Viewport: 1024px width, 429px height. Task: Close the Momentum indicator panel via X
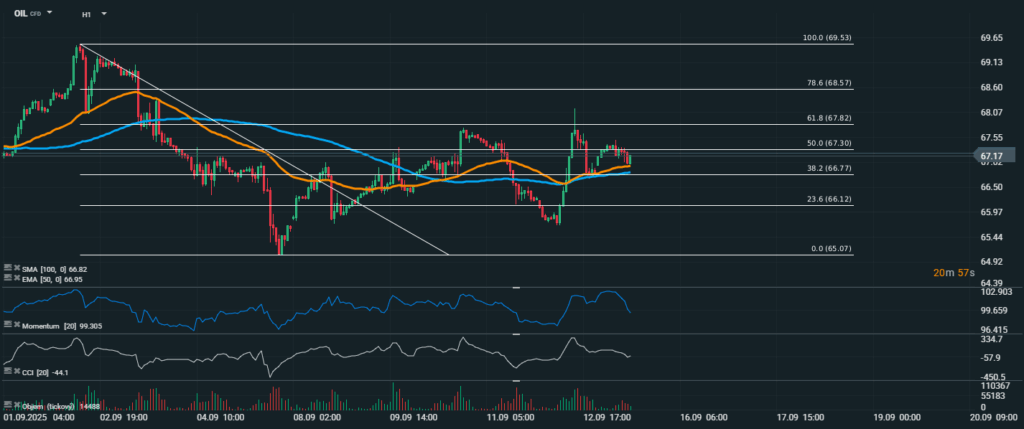pyautogui.click(x=17, y=325)
